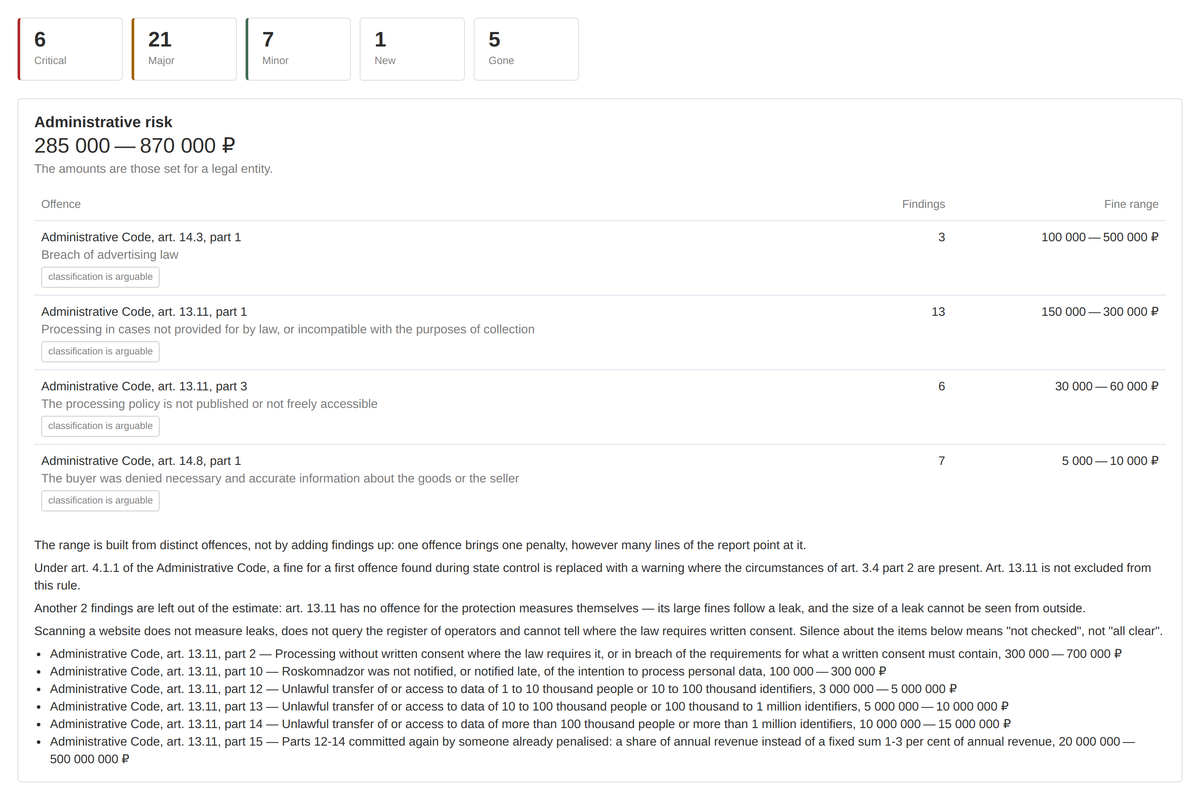Screen dimensions: 1200x800
Task: Click the art. 13.11, part 10 bullet item
Action: pos(468,672)
